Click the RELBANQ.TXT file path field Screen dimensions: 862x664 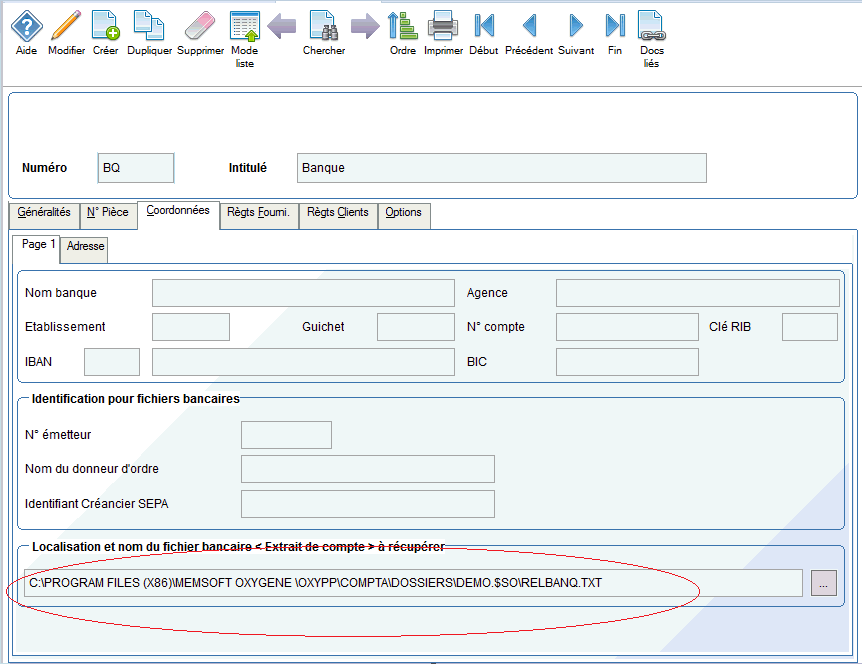[x=413, y=583]
